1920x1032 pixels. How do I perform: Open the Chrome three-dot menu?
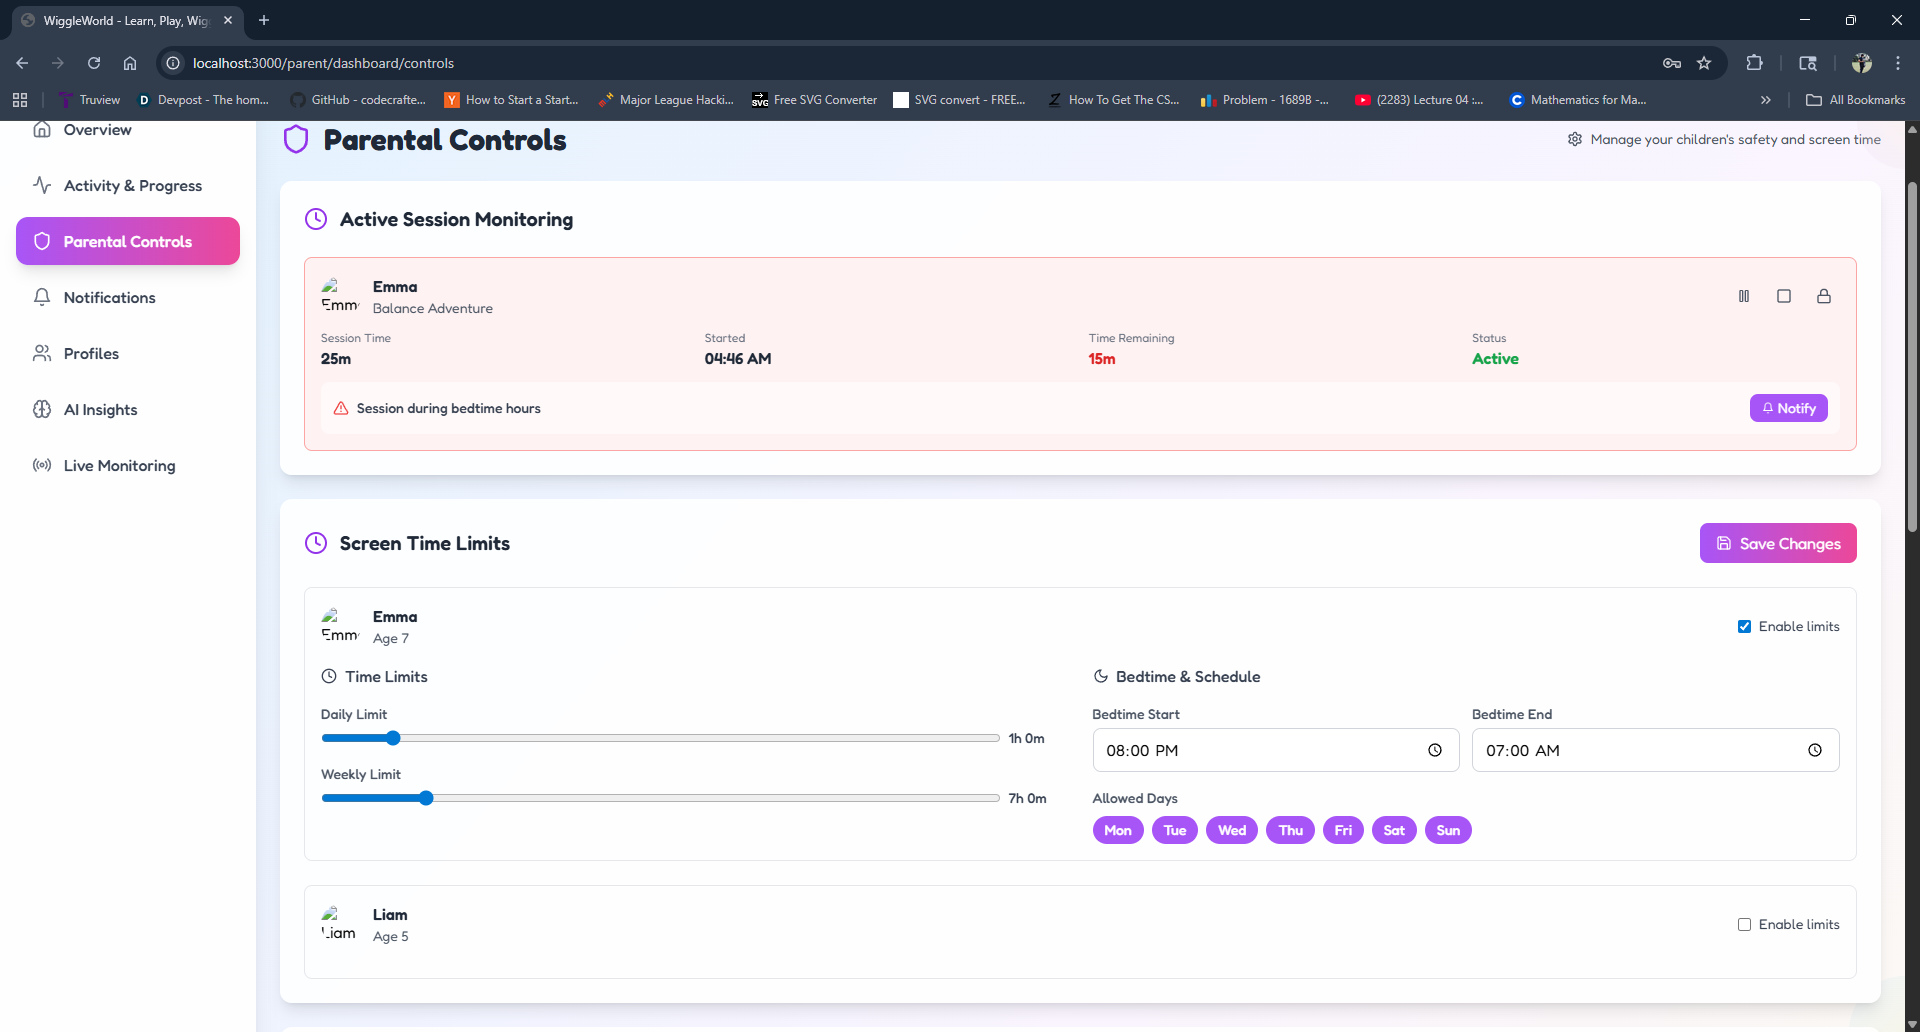pos(1898,63)
